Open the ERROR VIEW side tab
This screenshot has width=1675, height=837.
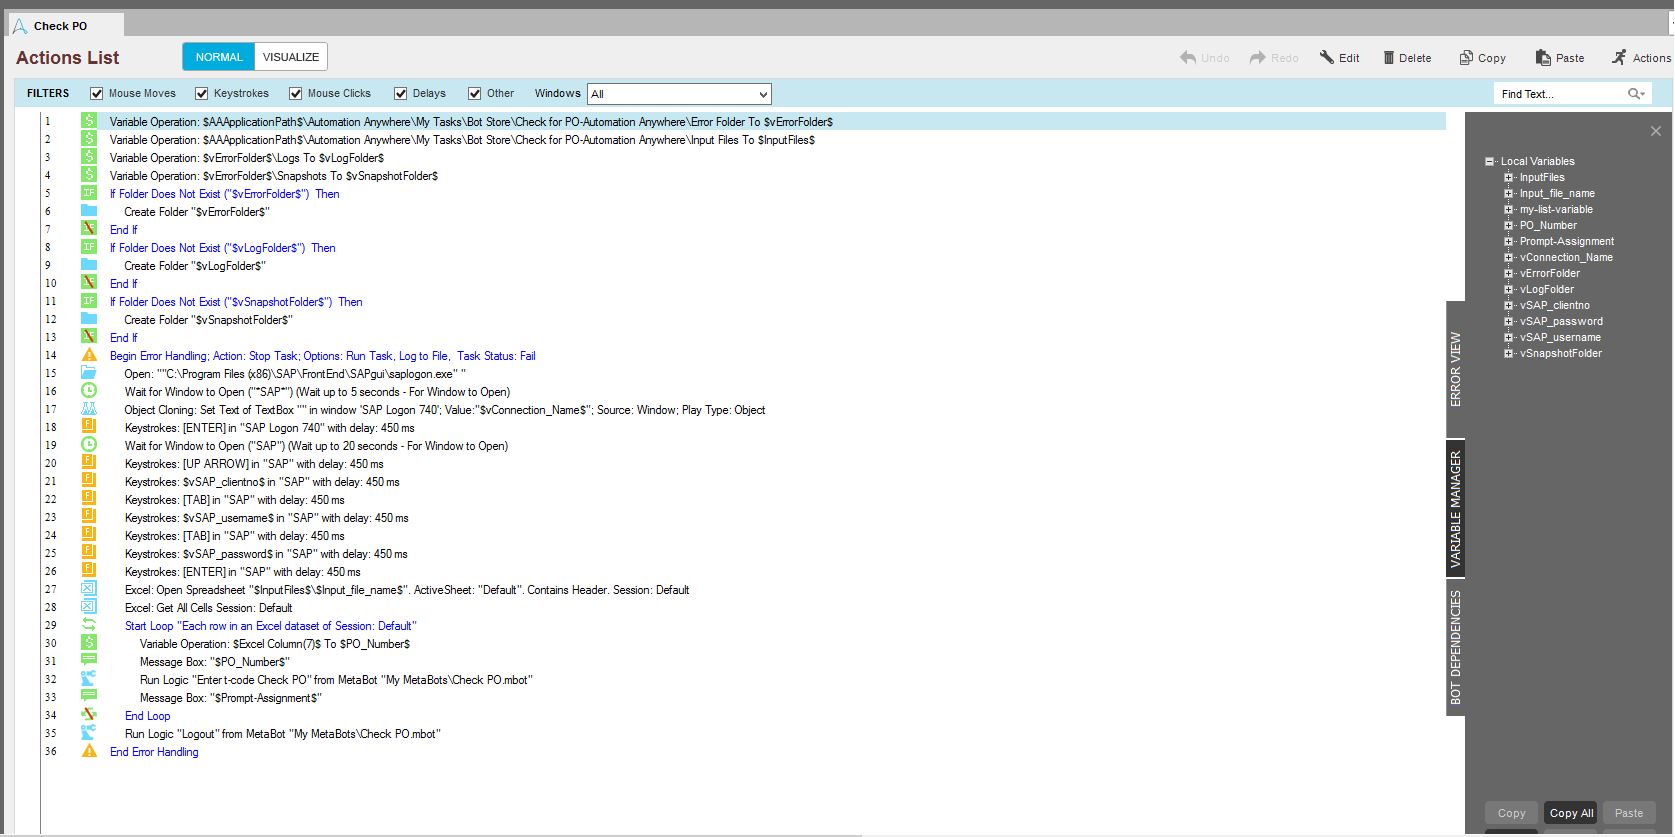point(1455,368)
